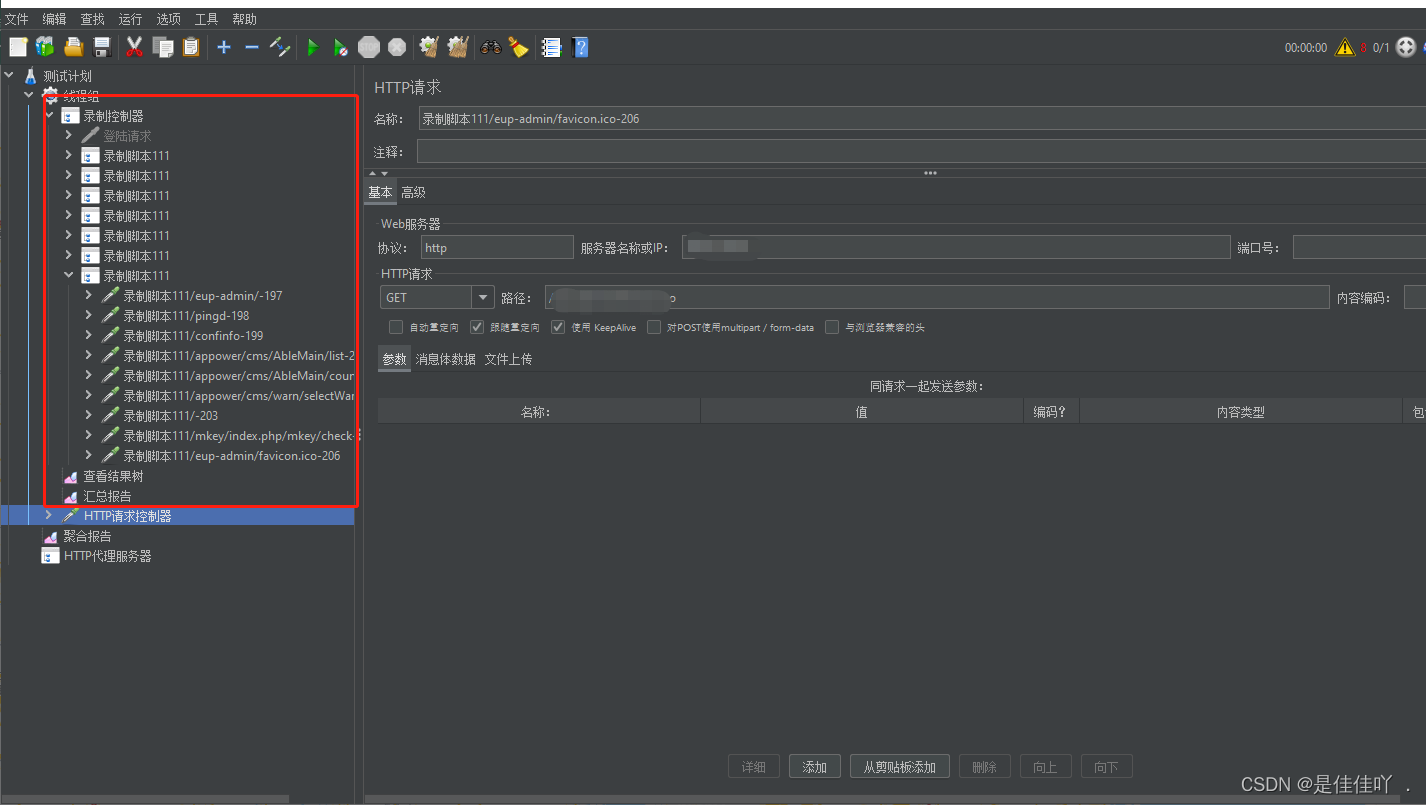Enable 与浏览器兼容的头 checkbox
The height and width of the screenshot is (805, 1426).
tap(832, 327)
